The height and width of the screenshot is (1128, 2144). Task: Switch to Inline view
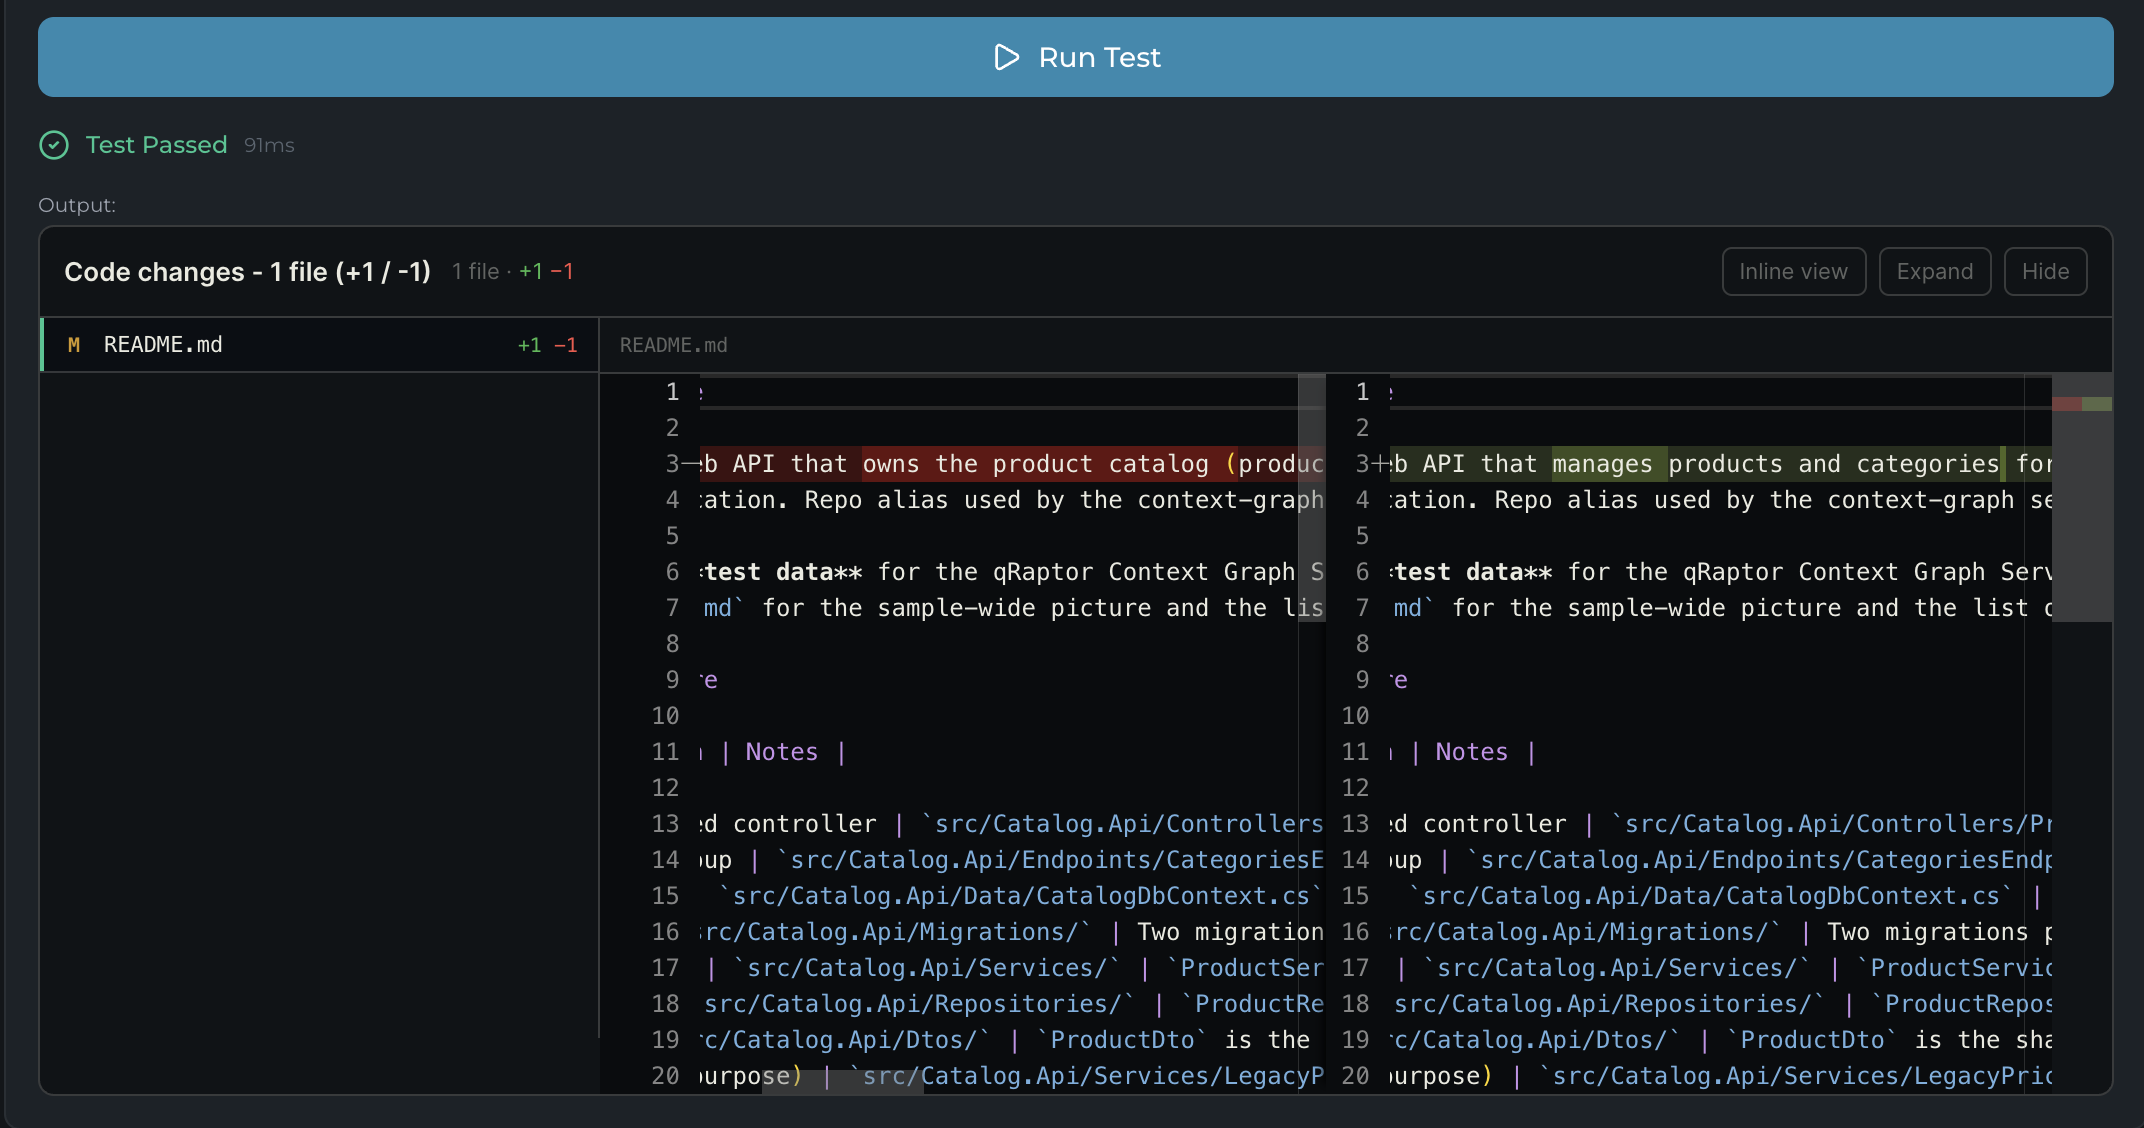point(1793,271)
